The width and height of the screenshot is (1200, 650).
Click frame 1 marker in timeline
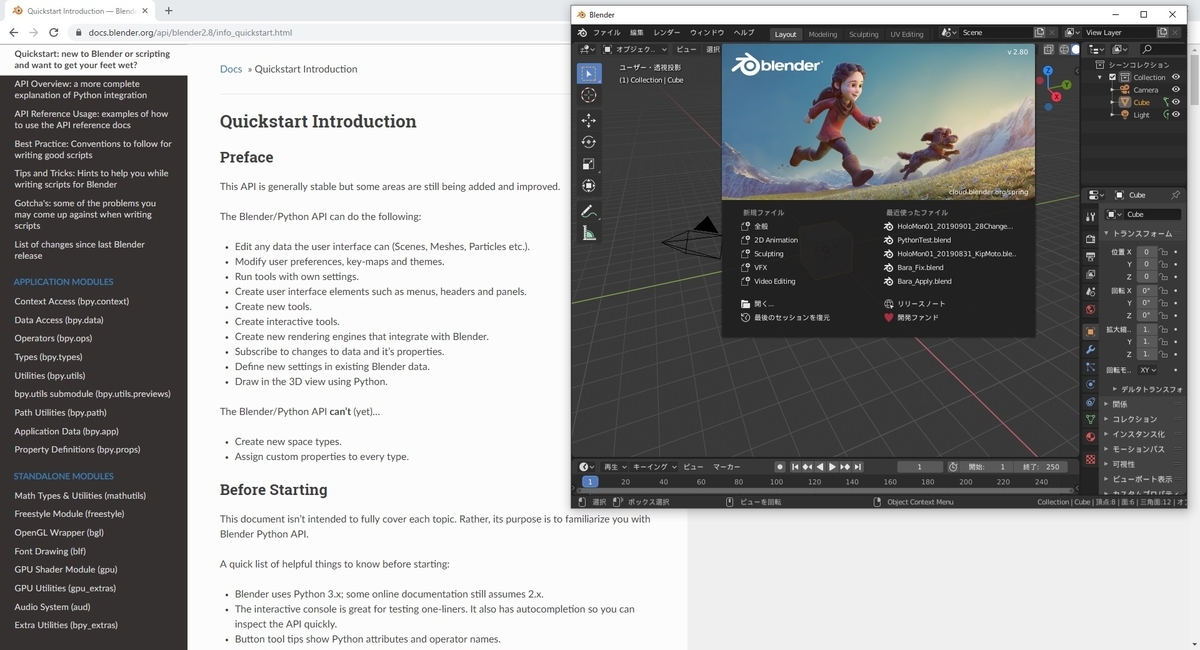click(x=589, y=482)
